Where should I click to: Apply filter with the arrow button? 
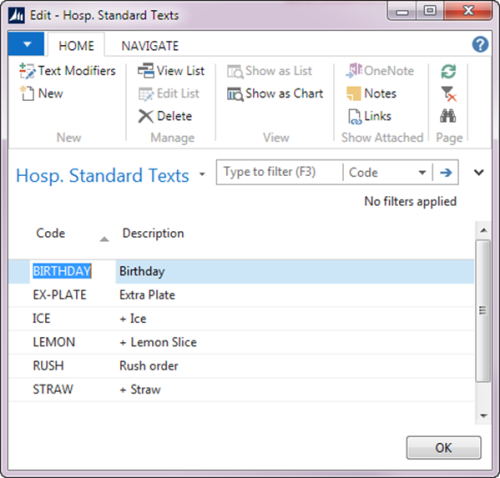[446, 172]
